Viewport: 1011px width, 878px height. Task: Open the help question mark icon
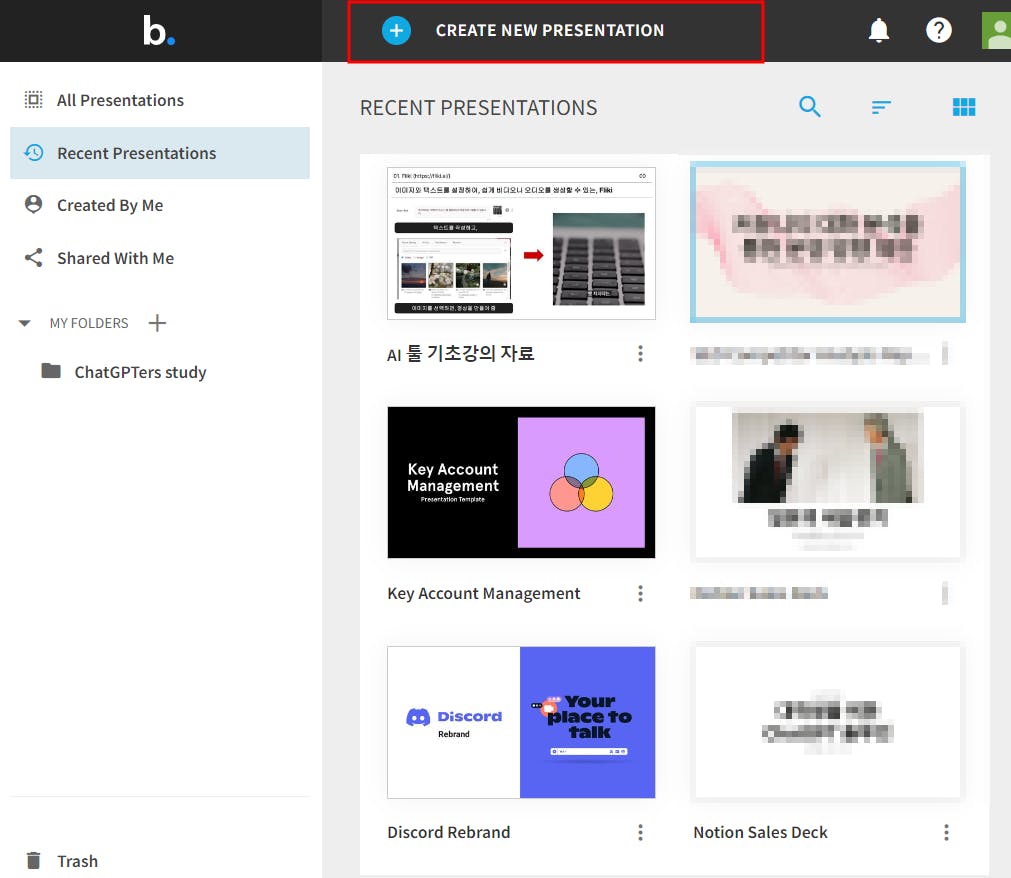click(x=938, y=30)
